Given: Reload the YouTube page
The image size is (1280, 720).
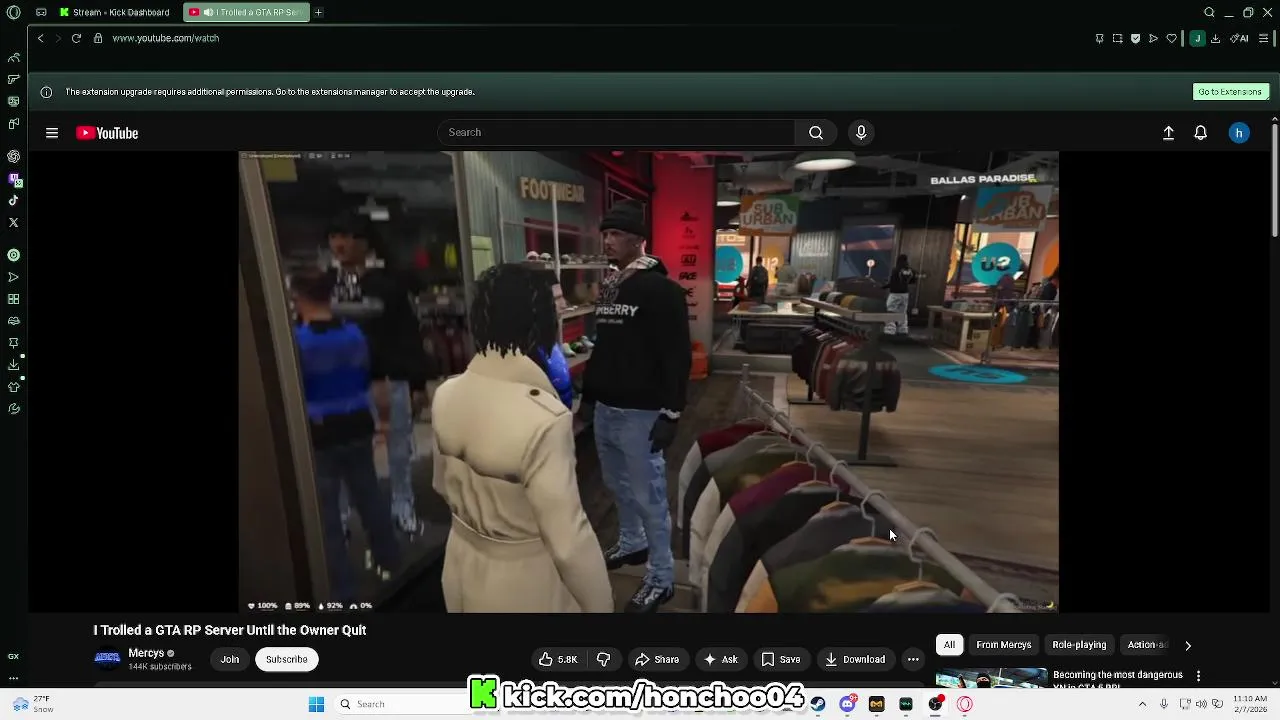Looking at the screenshot, I should pos(76,38).
